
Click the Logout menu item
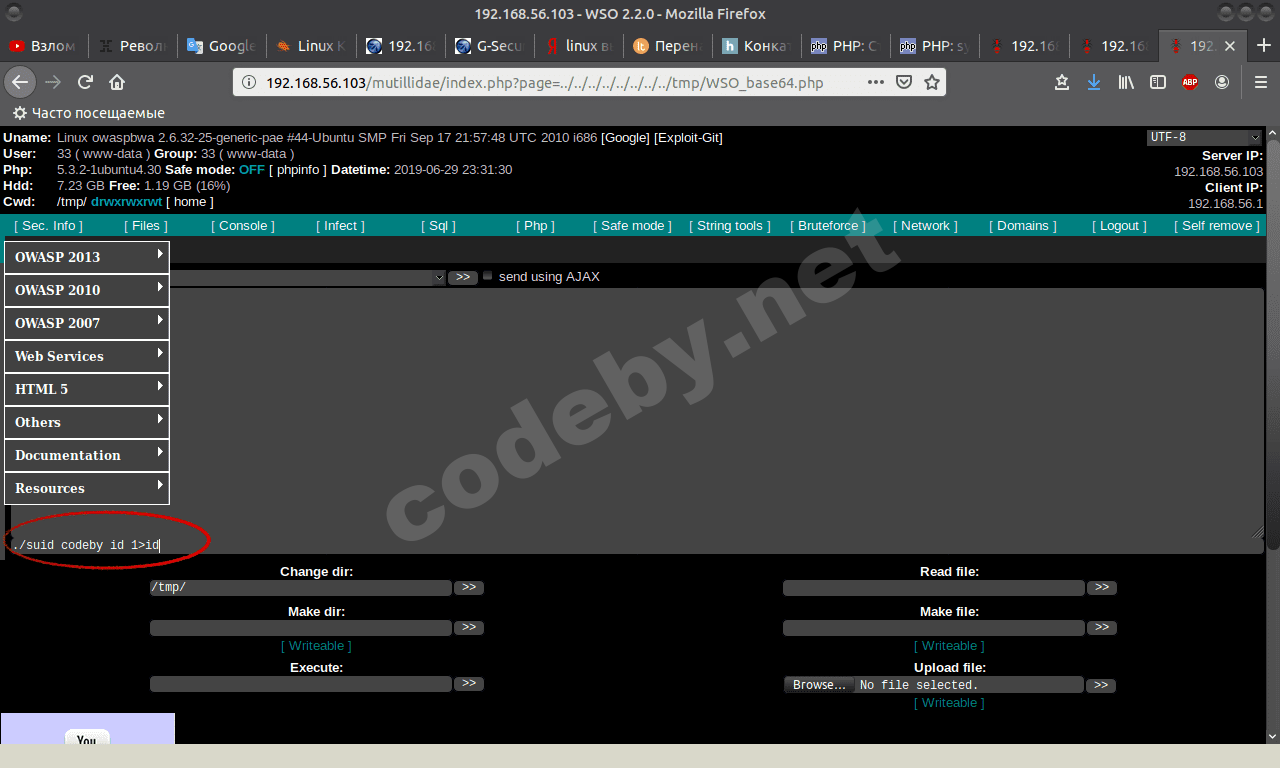click(x=1120, y=226)
